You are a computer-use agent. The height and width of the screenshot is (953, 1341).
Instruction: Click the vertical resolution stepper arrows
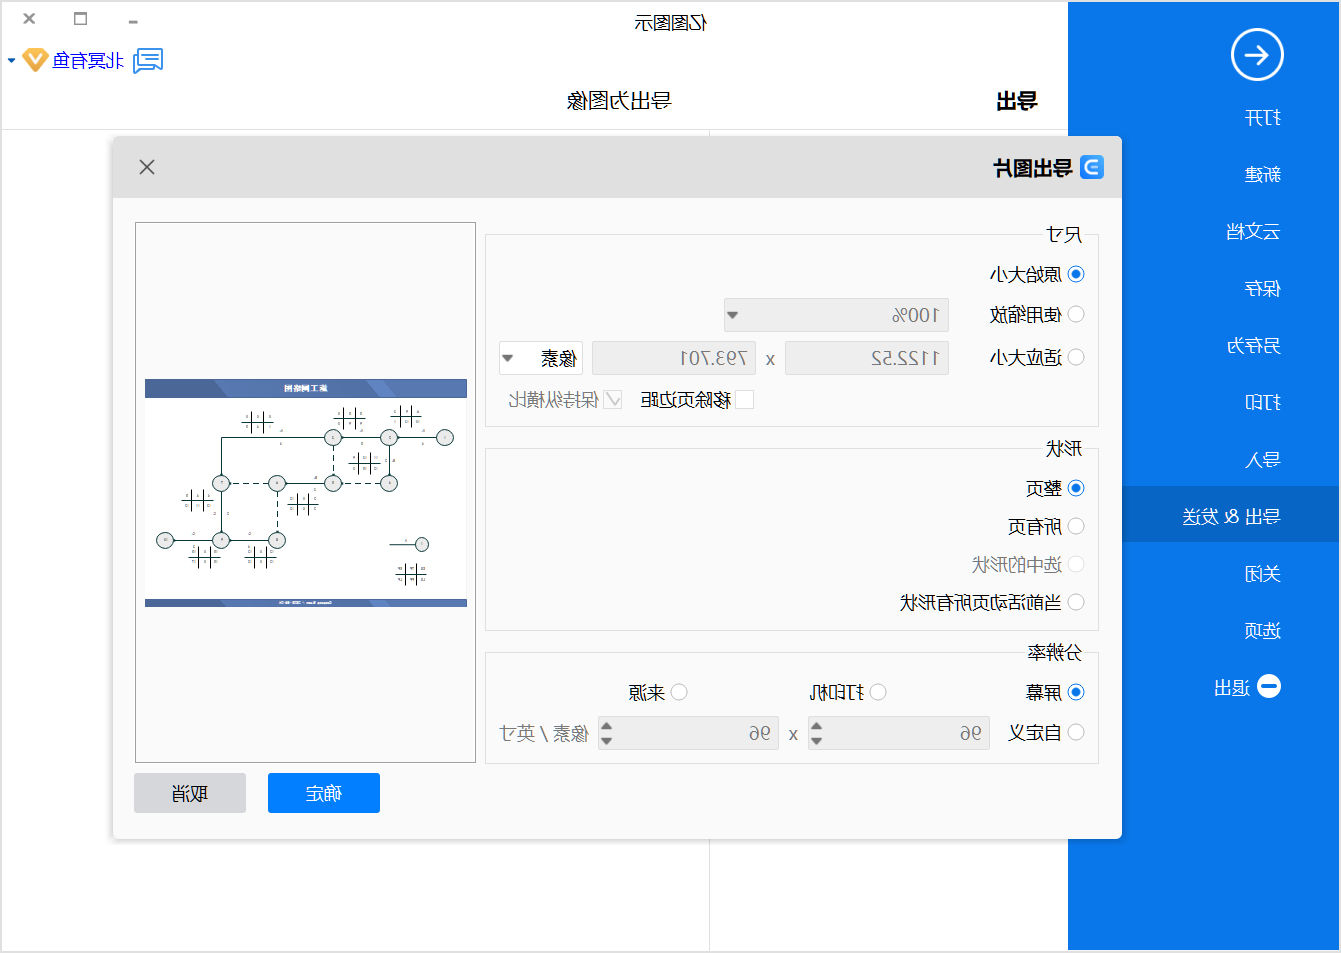point(606,733)
